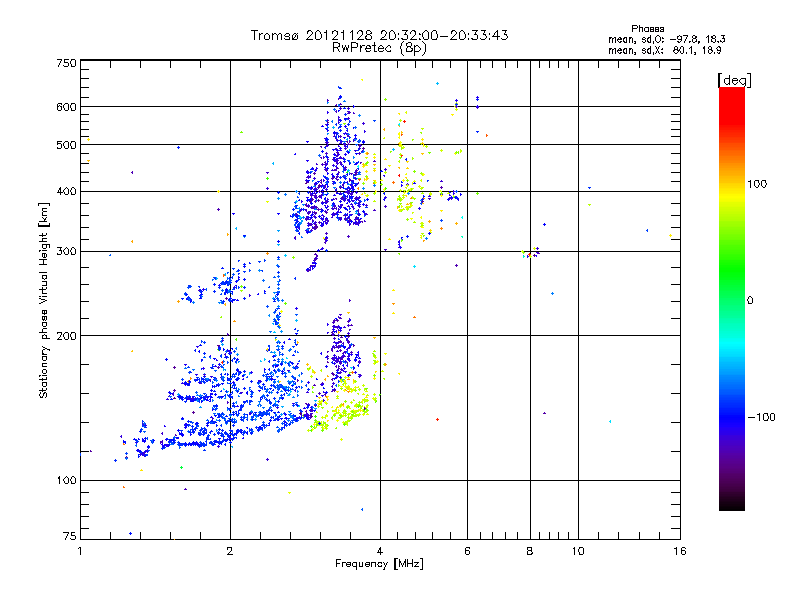Click the 'mean, sd,X: 80.1, 18.9' line

point(664,50)
